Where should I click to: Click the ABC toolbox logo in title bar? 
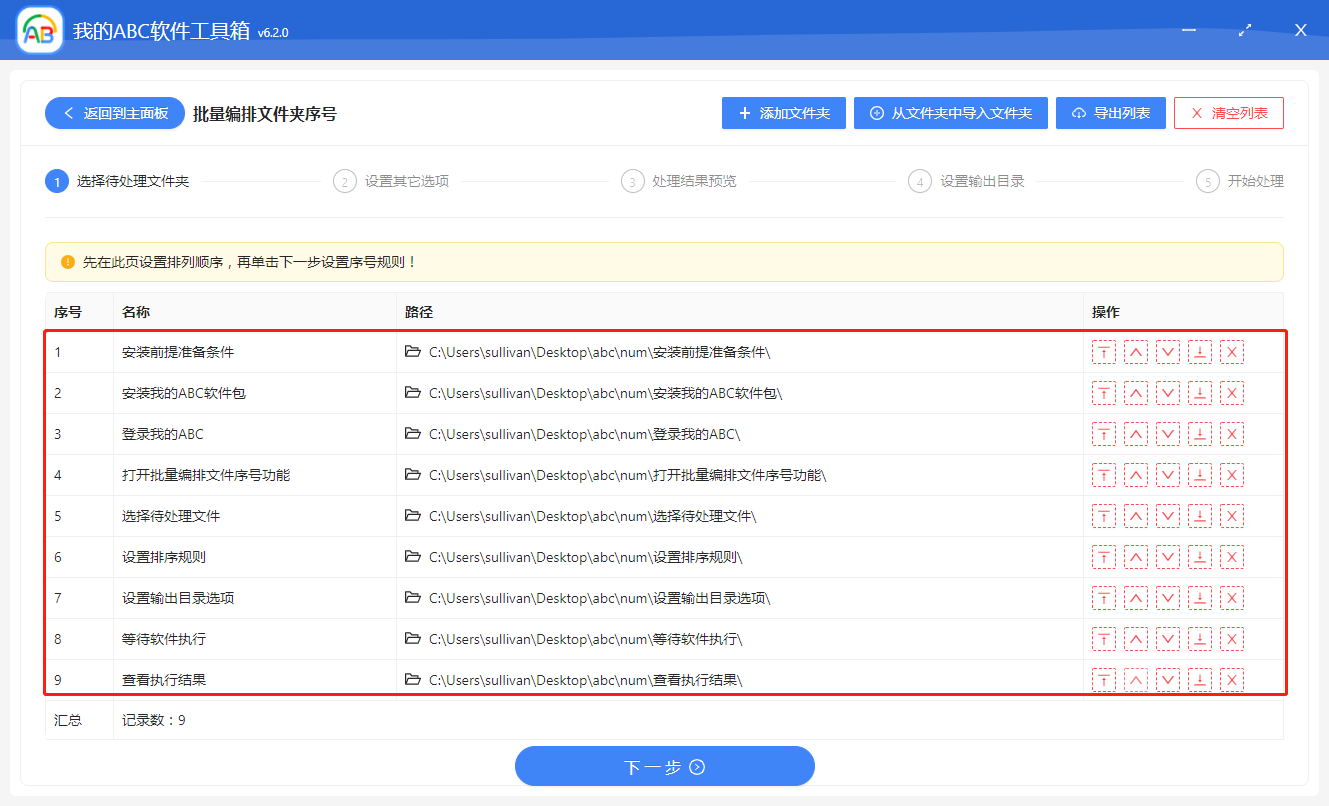click(x=36, y=30)
